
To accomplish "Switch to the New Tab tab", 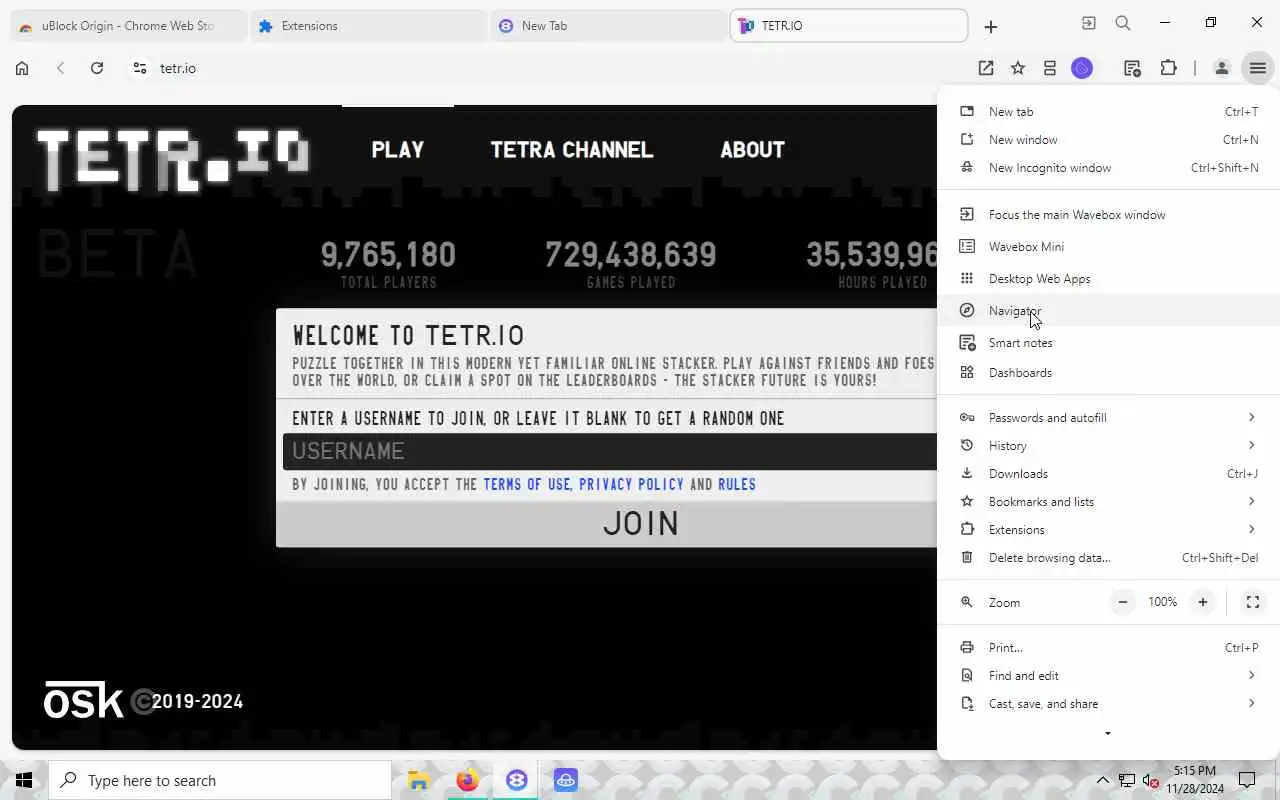I will coord(608,26).
